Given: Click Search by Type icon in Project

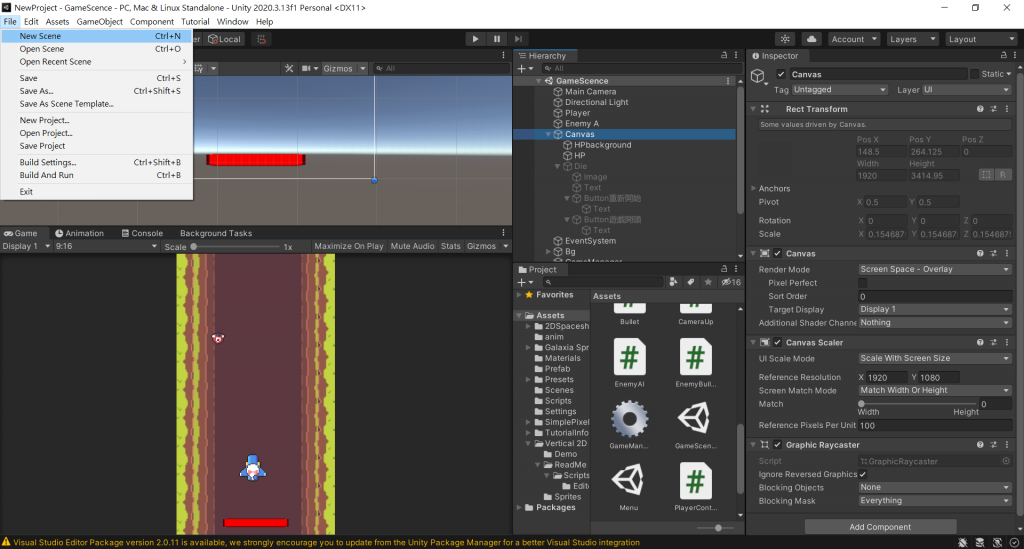Looking at the screenshot, I should pyautogui.click(x=673, y=282).
